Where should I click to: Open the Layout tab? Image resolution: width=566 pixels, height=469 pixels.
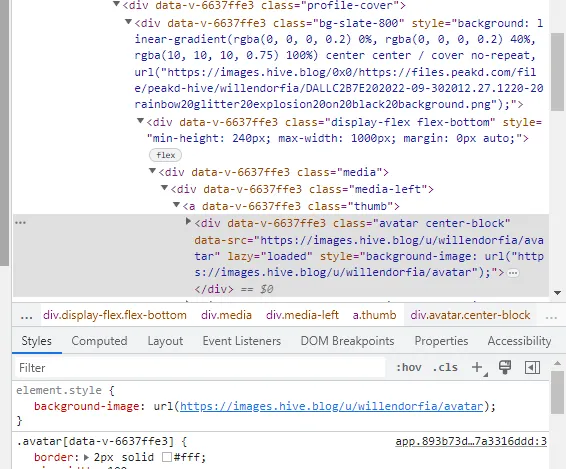(x=165, y=341)
